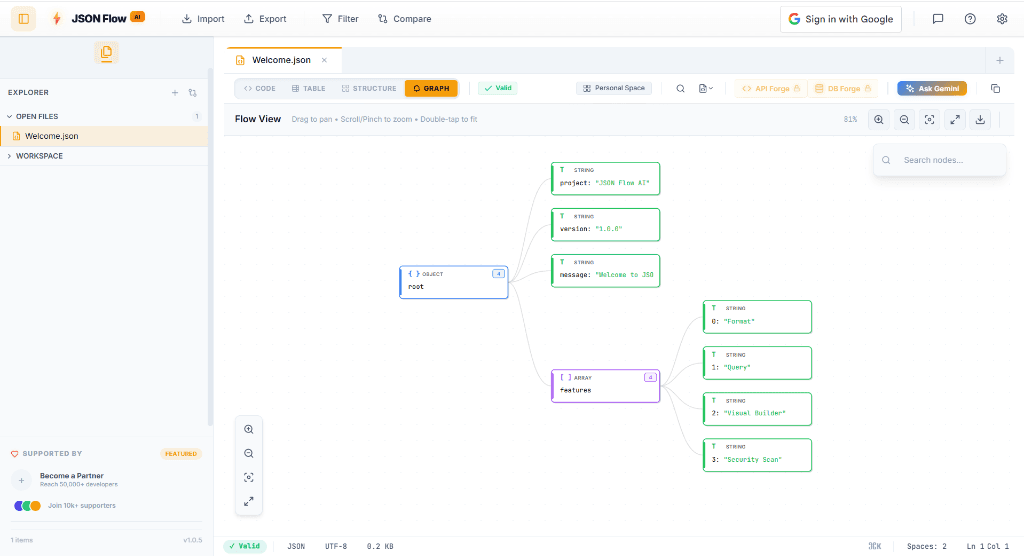1024x556 pixels.
Task: Sign in with Google
Action: (840, 19)
